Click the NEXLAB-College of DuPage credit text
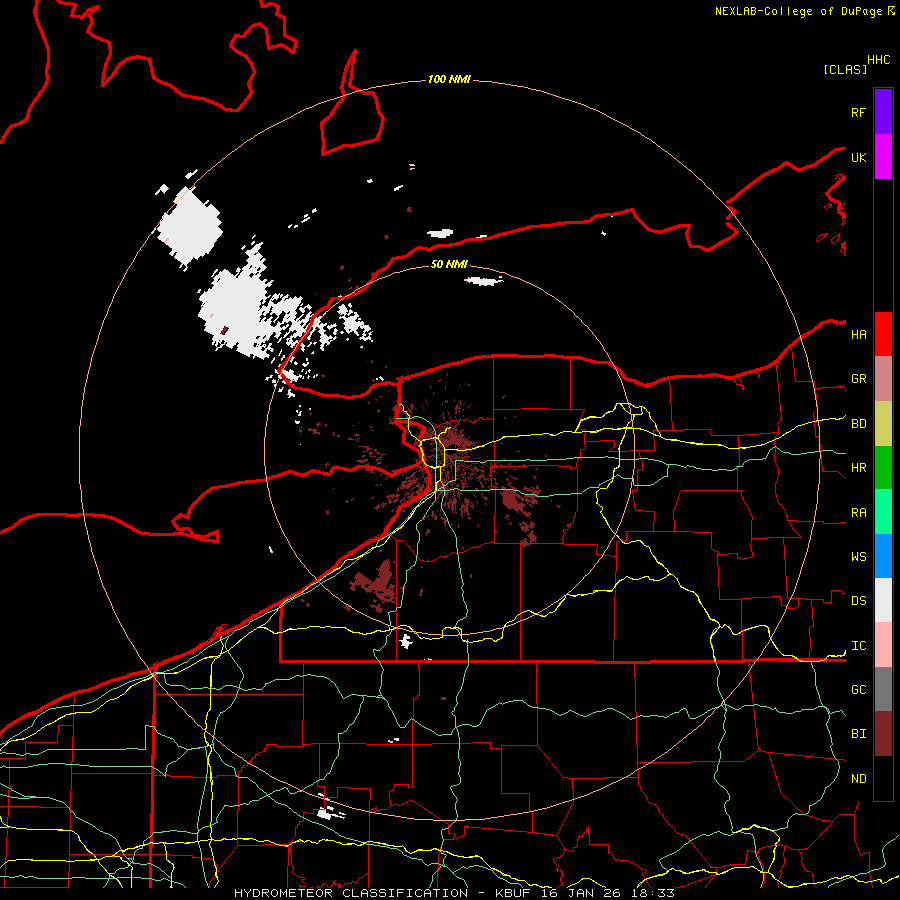The width and height of the screenshot is (900, 900). [798, 11]
